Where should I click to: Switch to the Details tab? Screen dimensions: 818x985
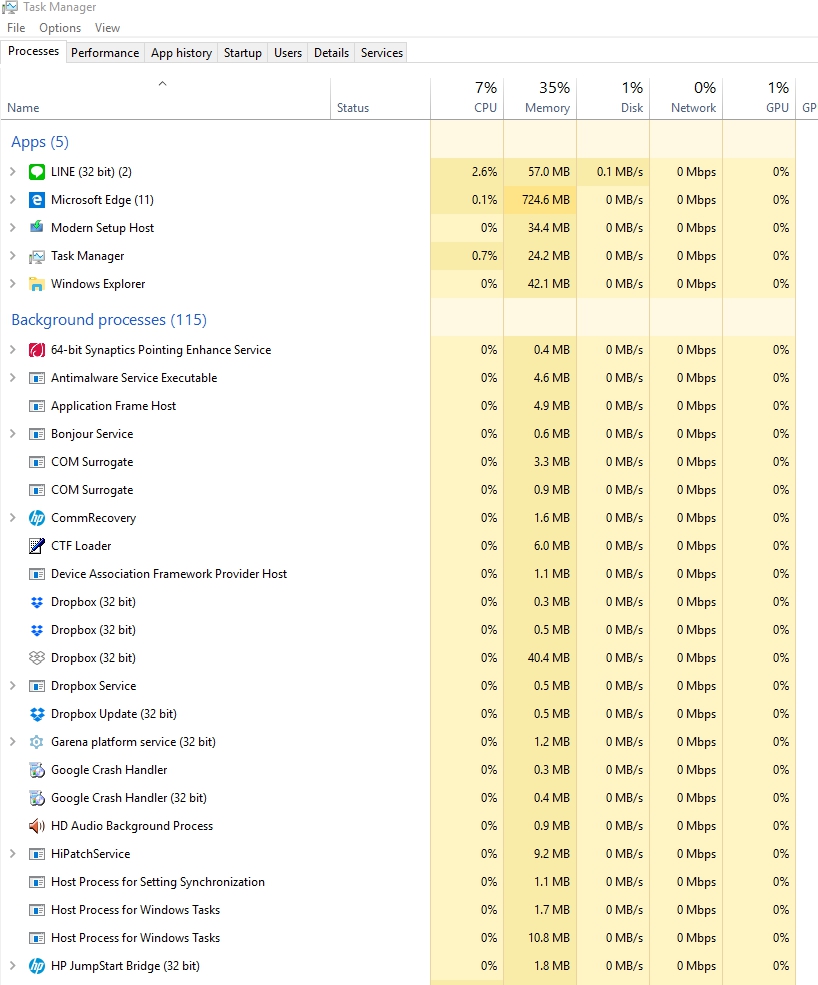pos(331,53)
